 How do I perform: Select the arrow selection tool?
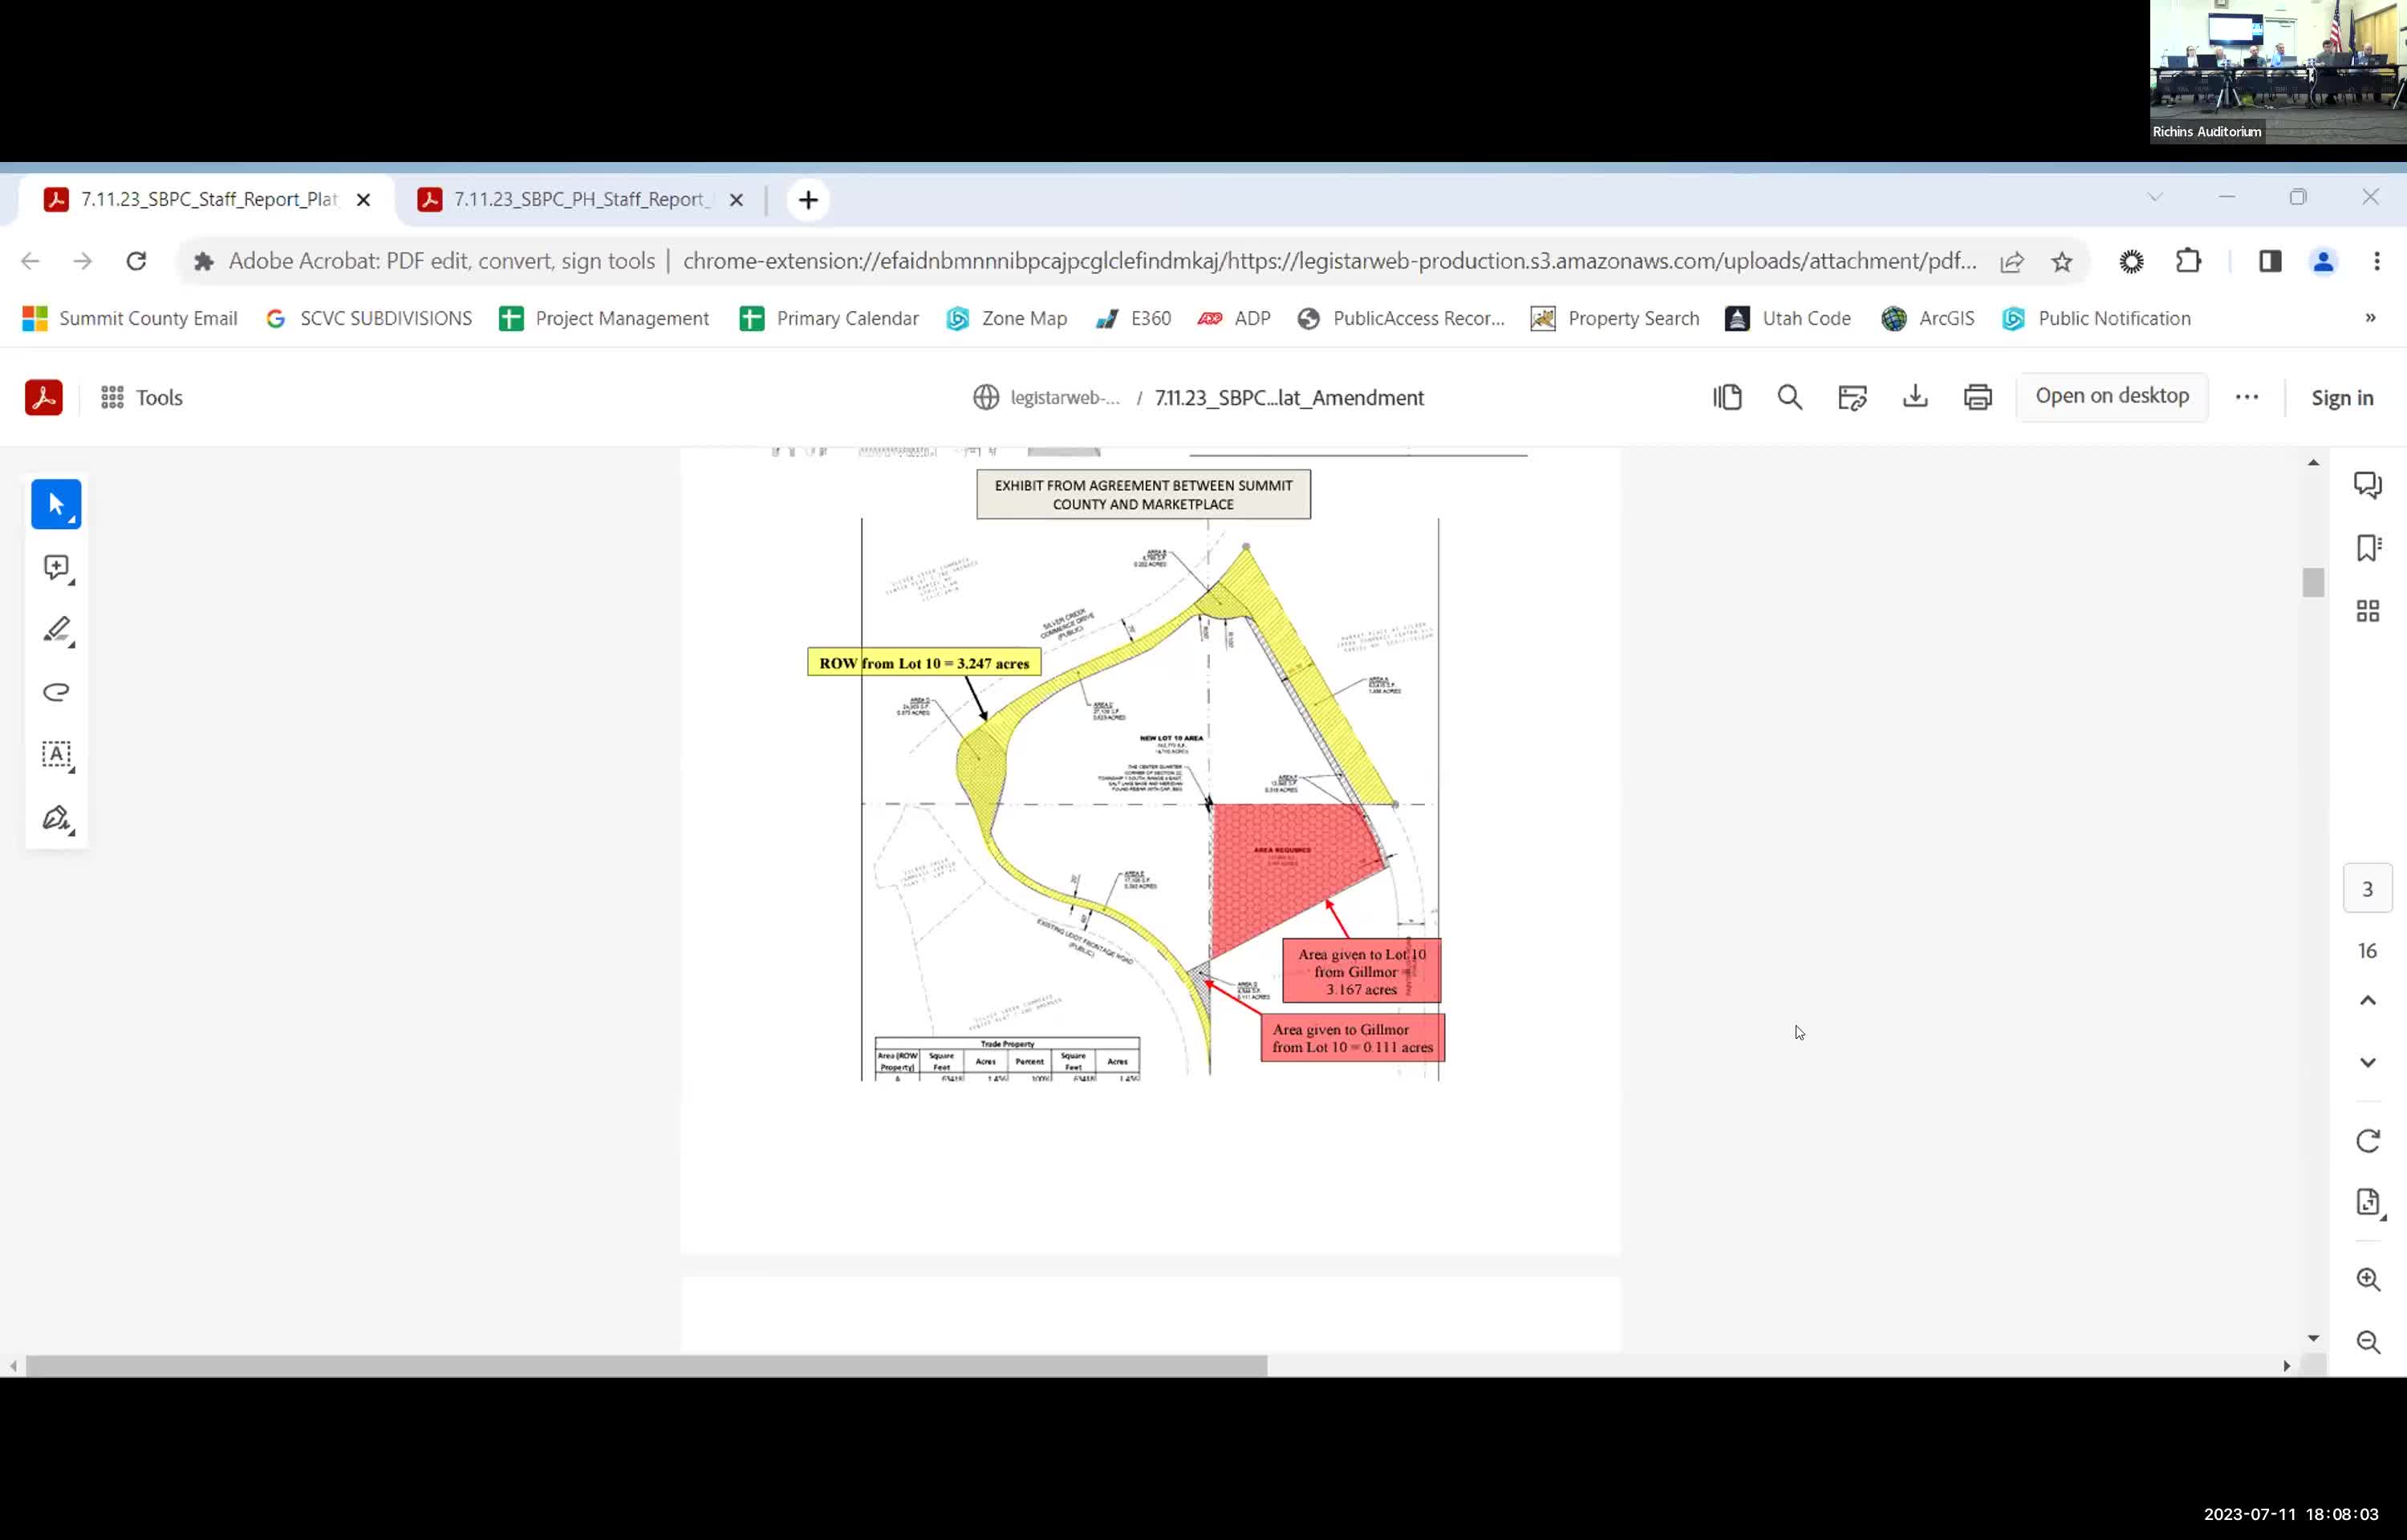pyautogui.click(x=56, y=504)
